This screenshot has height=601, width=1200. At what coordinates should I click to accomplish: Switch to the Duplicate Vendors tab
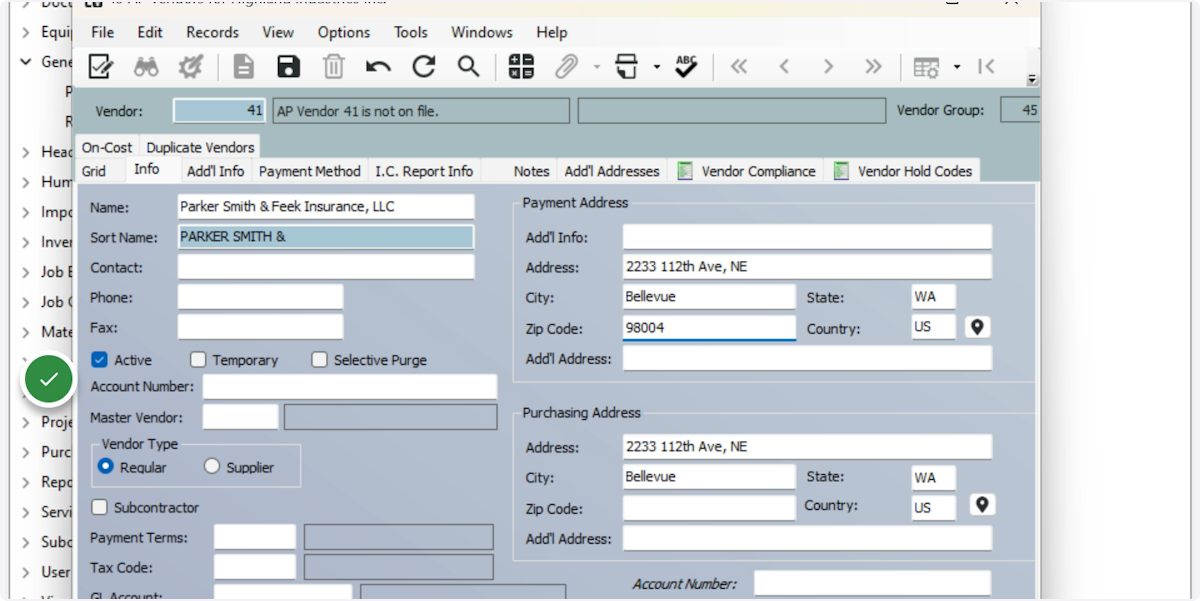coord(200,147)
